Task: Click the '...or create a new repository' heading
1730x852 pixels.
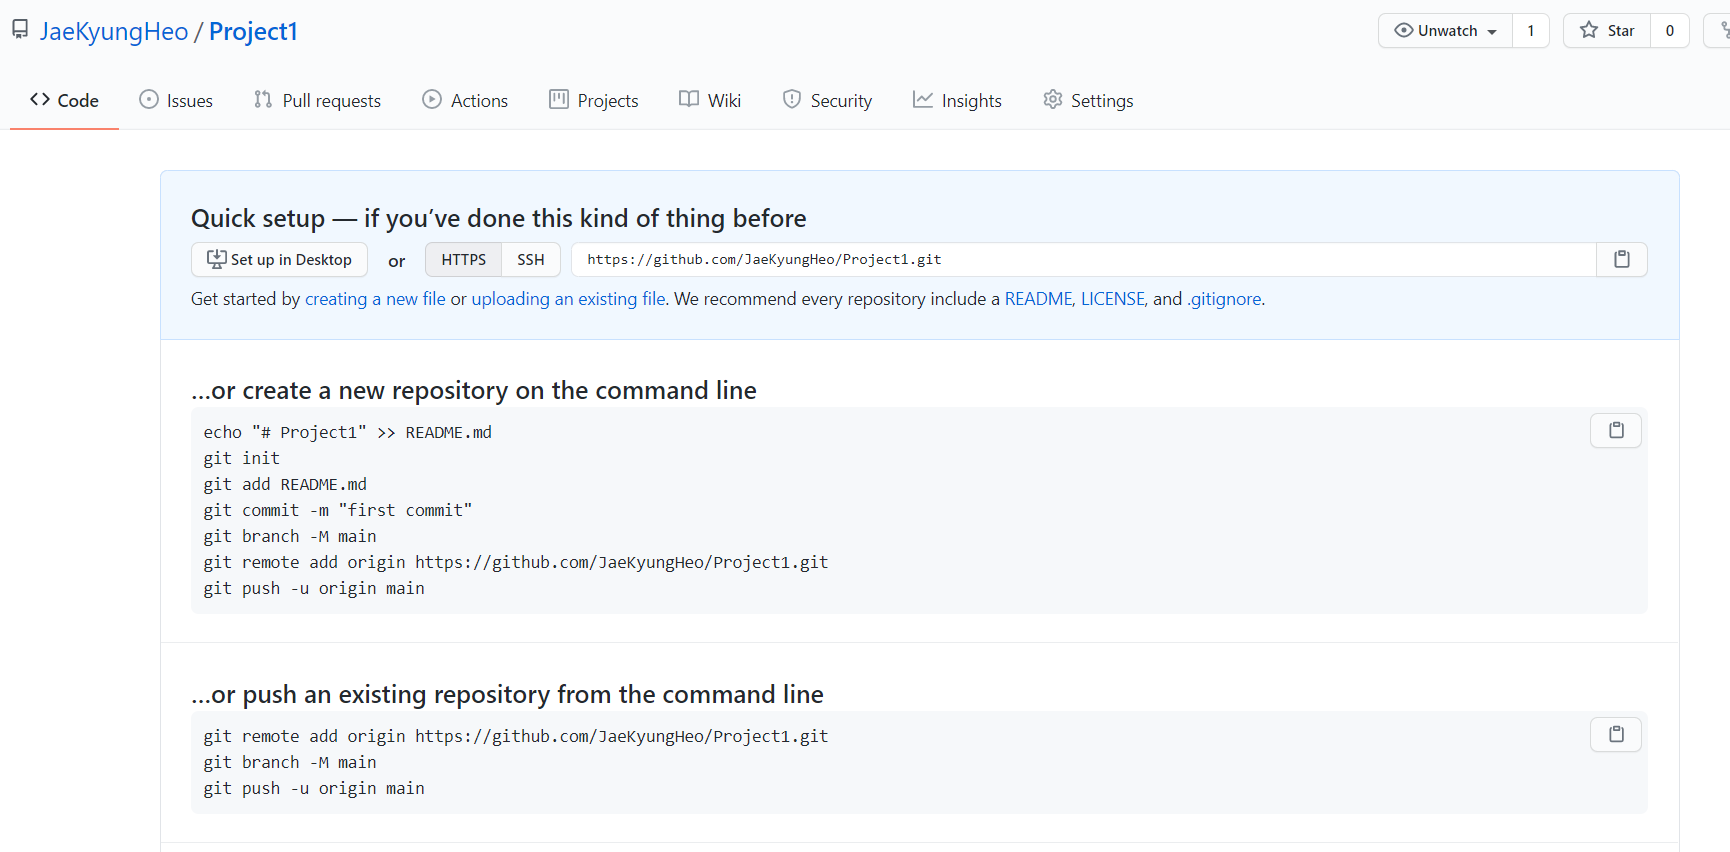Action: point(474,390)
